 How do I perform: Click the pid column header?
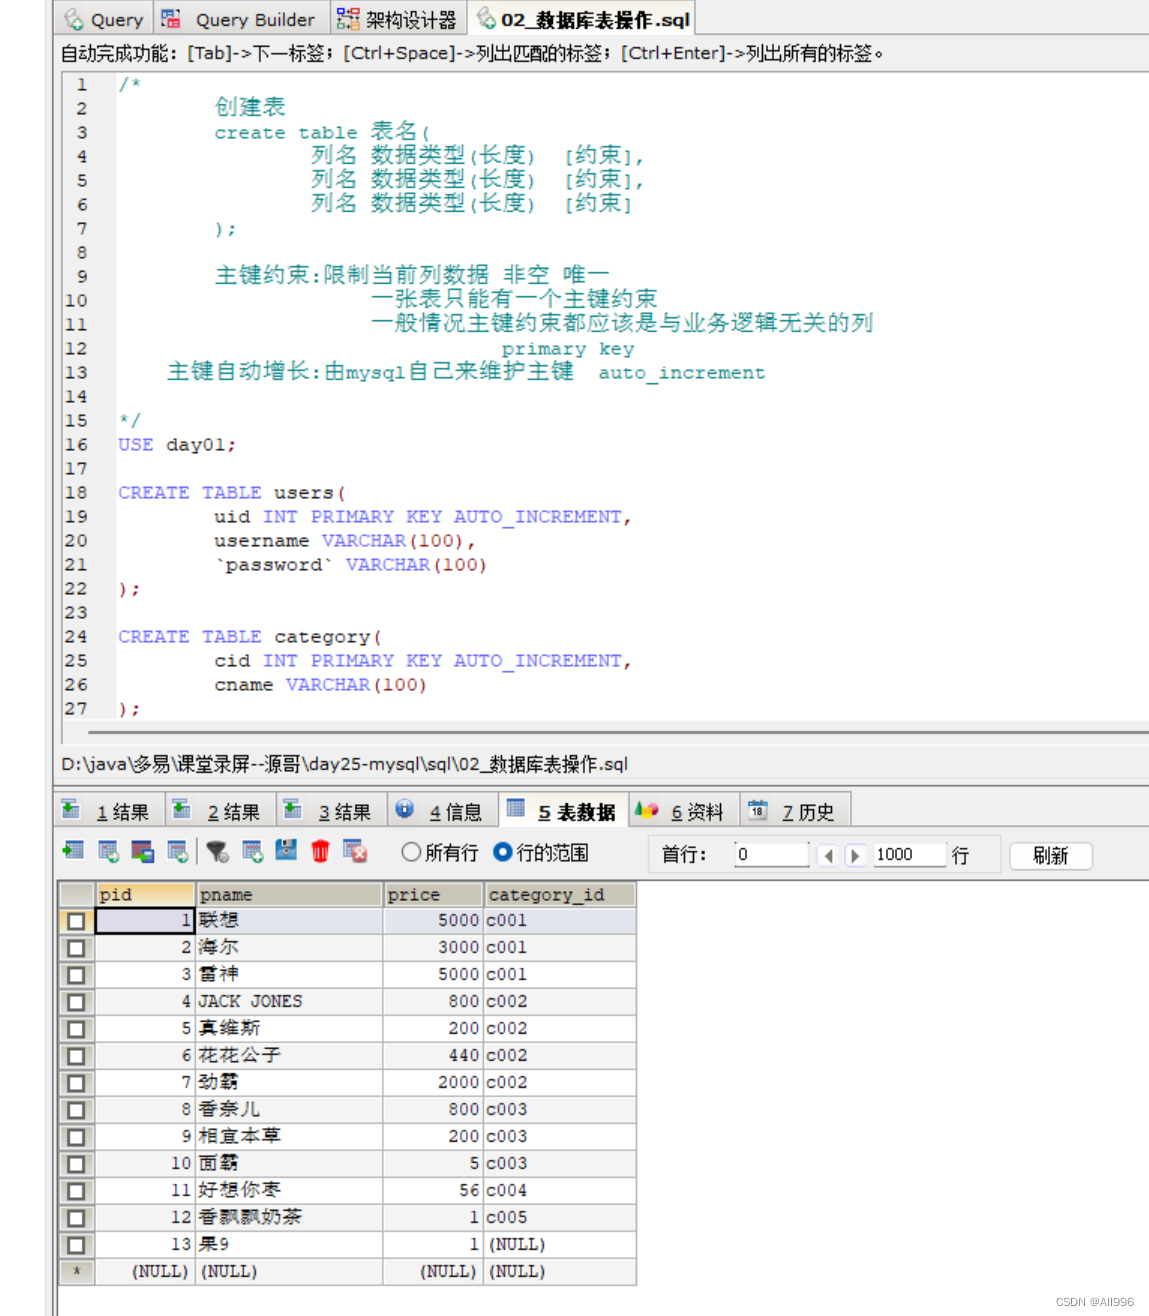tap(145, 894)
